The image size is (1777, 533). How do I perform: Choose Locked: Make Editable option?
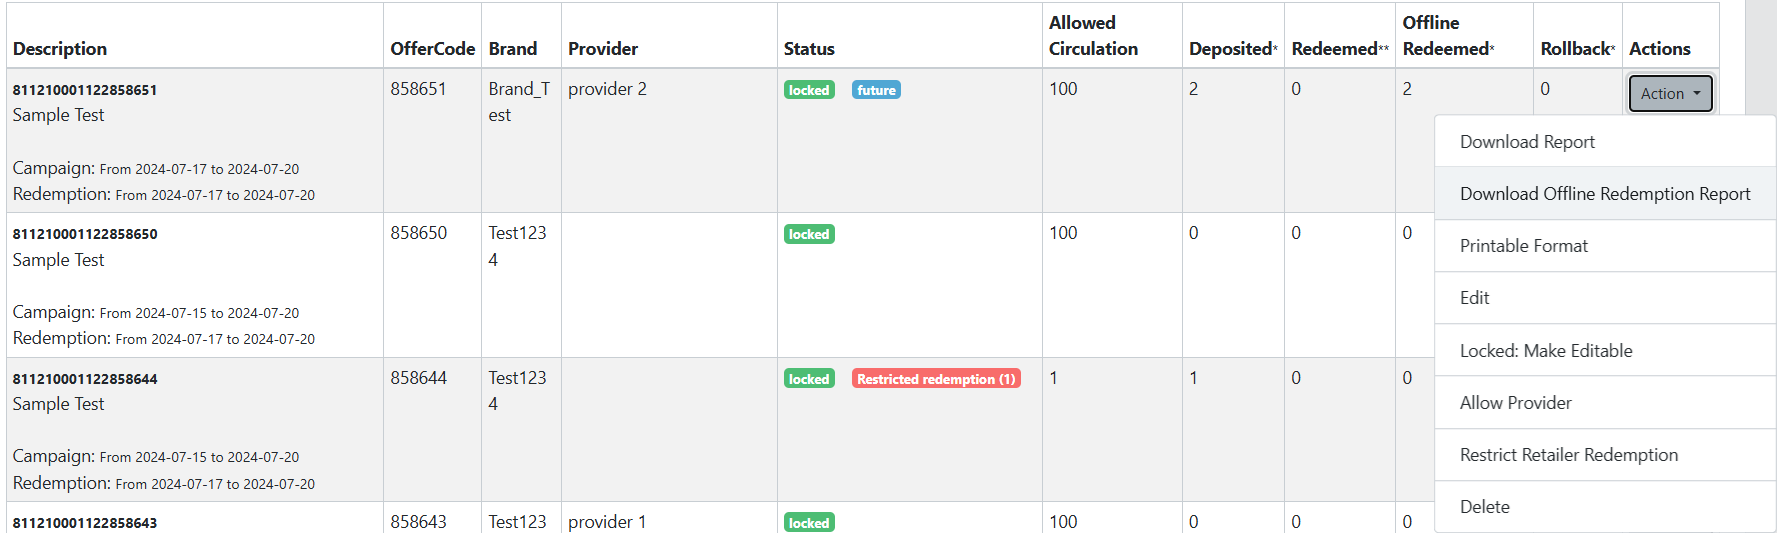1545,351
